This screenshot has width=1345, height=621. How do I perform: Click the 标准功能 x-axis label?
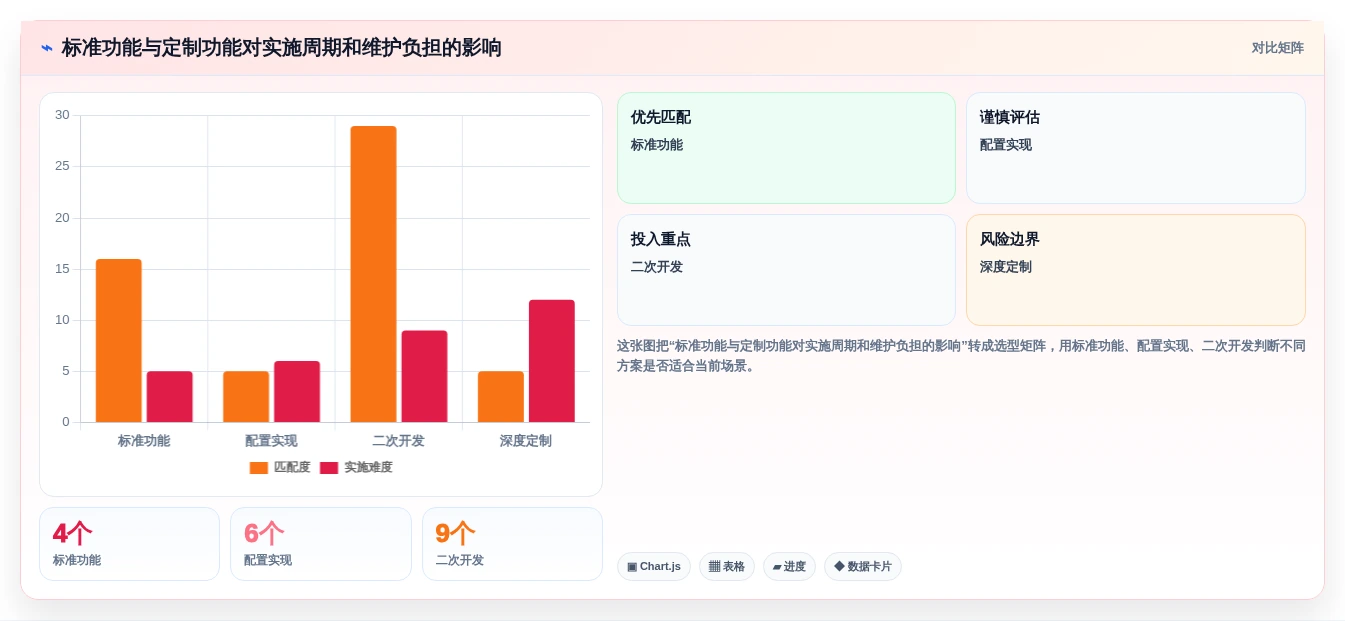(x=144, y=441)
